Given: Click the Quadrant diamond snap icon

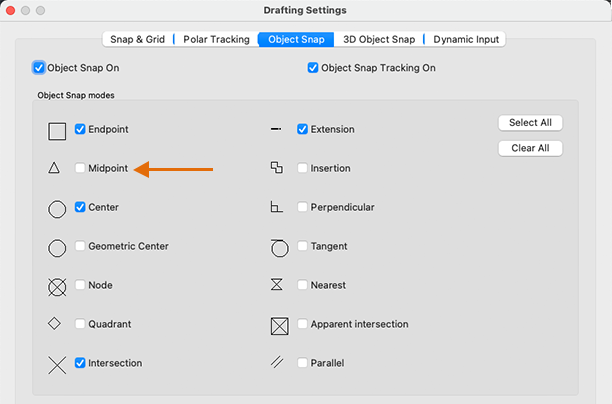Looking at the screenshot, I should 55,324.
